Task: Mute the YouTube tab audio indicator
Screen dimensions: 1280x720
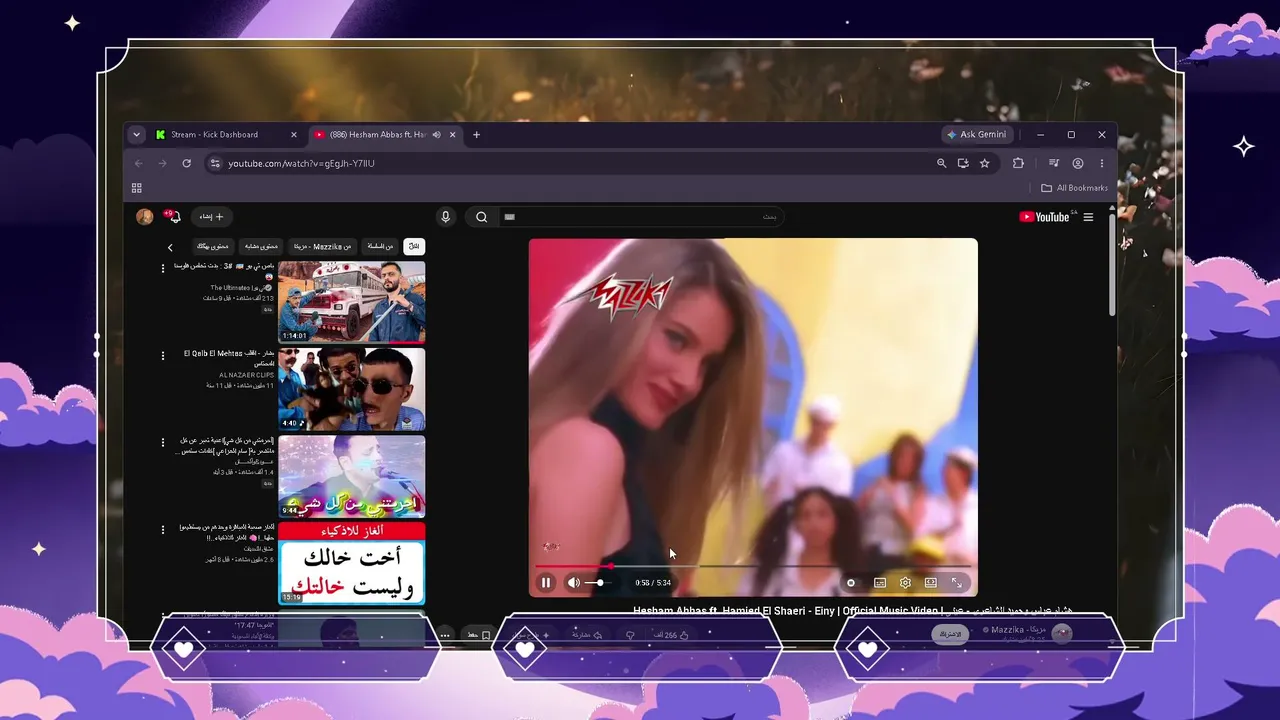Action: click(x=437, y=135)
